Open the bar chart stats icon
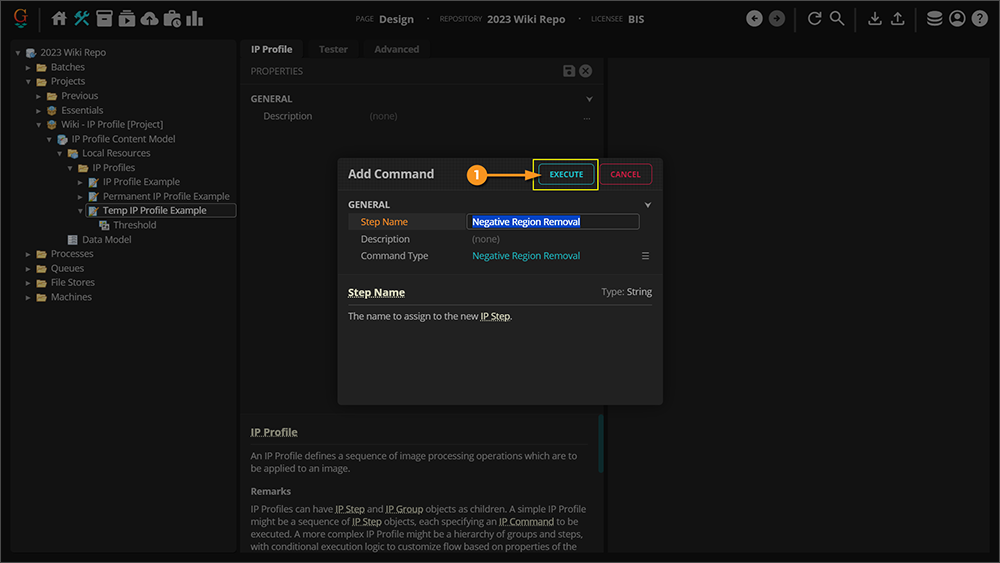Viewport: 1000px width, 563px height. 194,18
